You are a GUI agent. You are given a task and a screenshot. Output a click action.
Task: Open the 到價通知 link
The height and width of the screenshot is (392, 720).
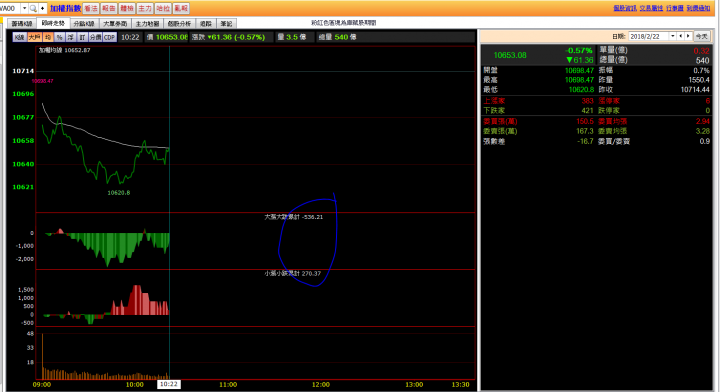point(698,8)
